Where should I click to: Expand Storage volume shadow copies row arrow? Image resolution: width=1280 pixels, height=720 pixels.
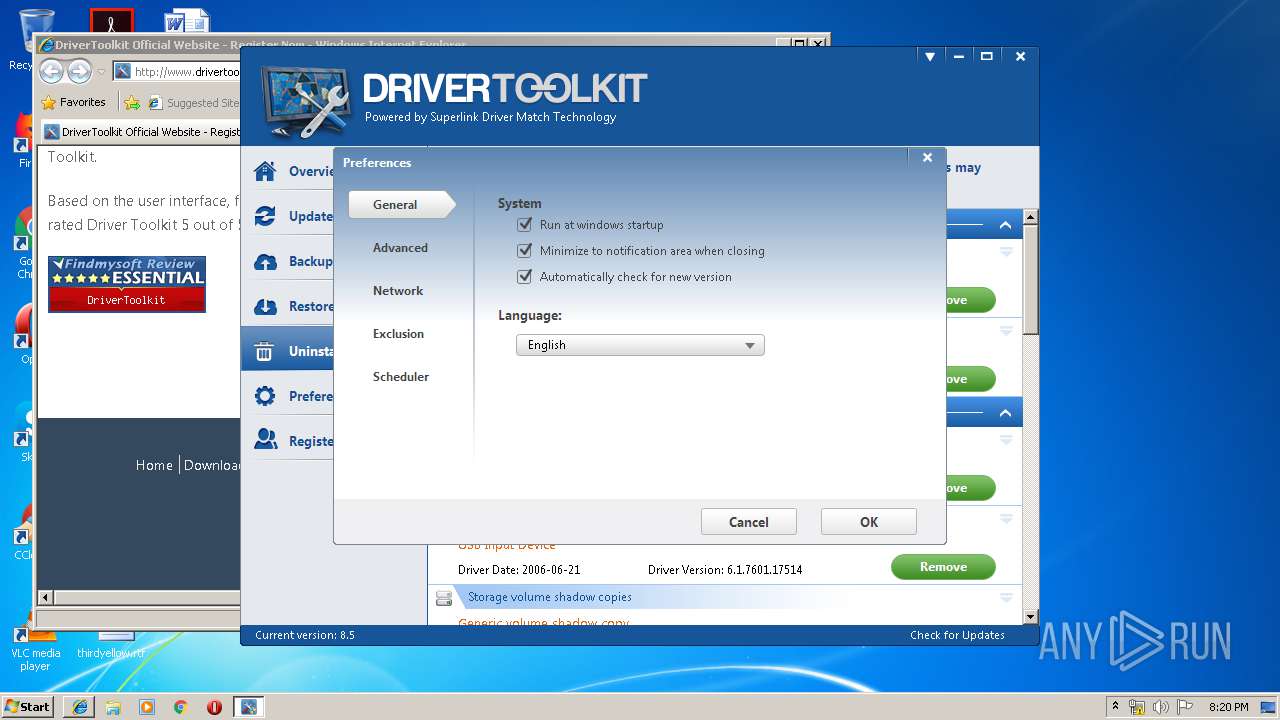tap(1006, 598)
